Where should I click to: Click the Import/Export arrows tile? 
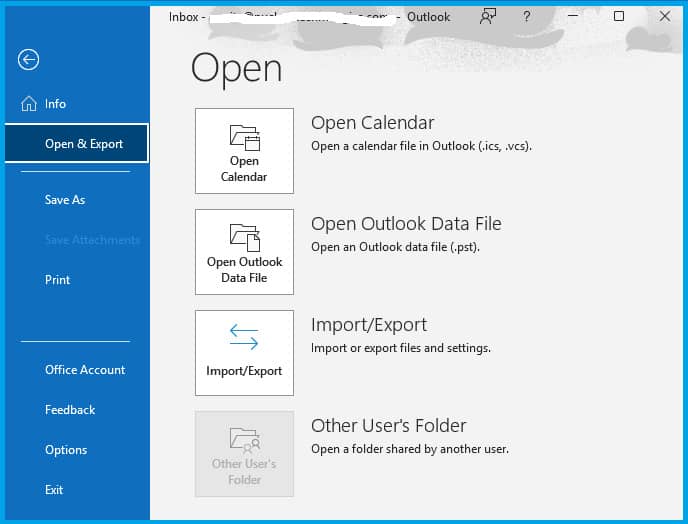pyautogui.click(x=244, y=353)
